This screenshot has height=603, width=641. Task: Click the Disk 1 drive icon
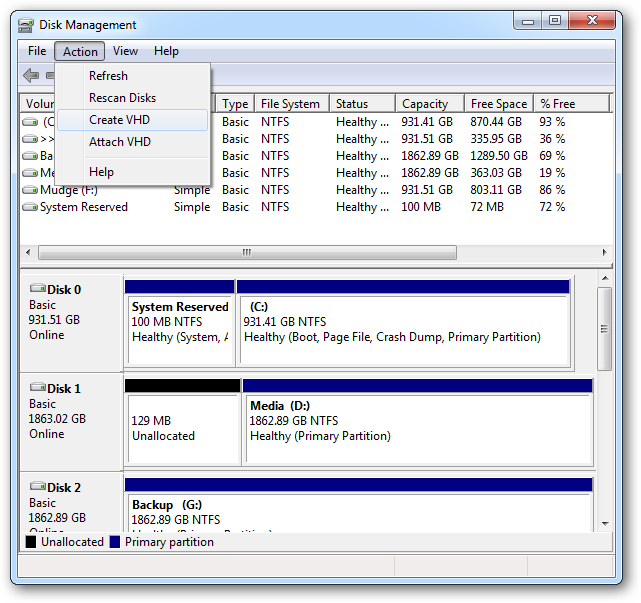[38, 387]
